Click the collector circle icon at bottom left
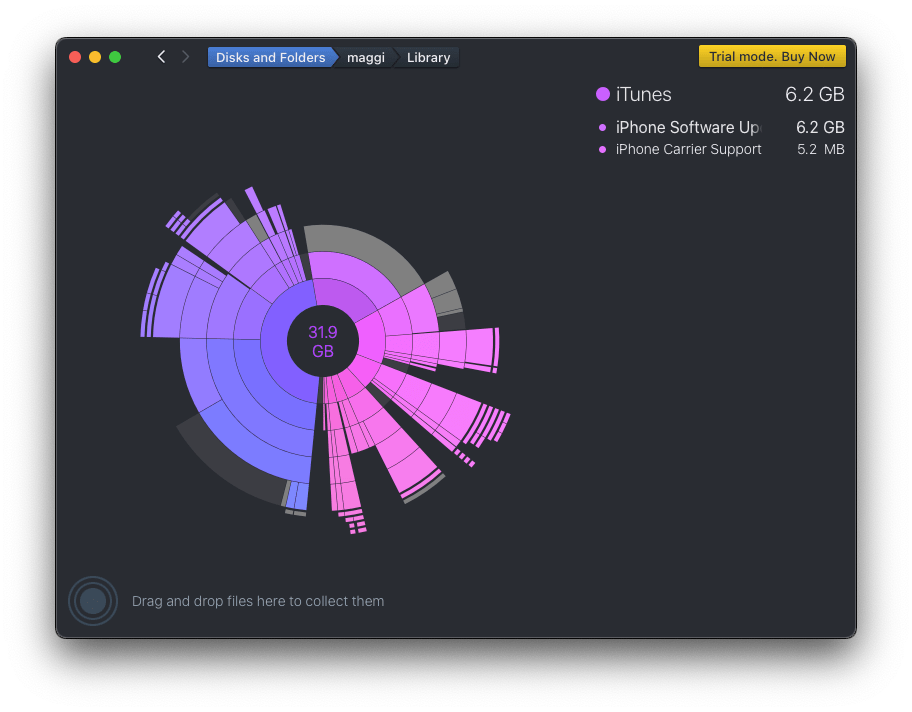This screenshot has width=912, height=712. 93,601
